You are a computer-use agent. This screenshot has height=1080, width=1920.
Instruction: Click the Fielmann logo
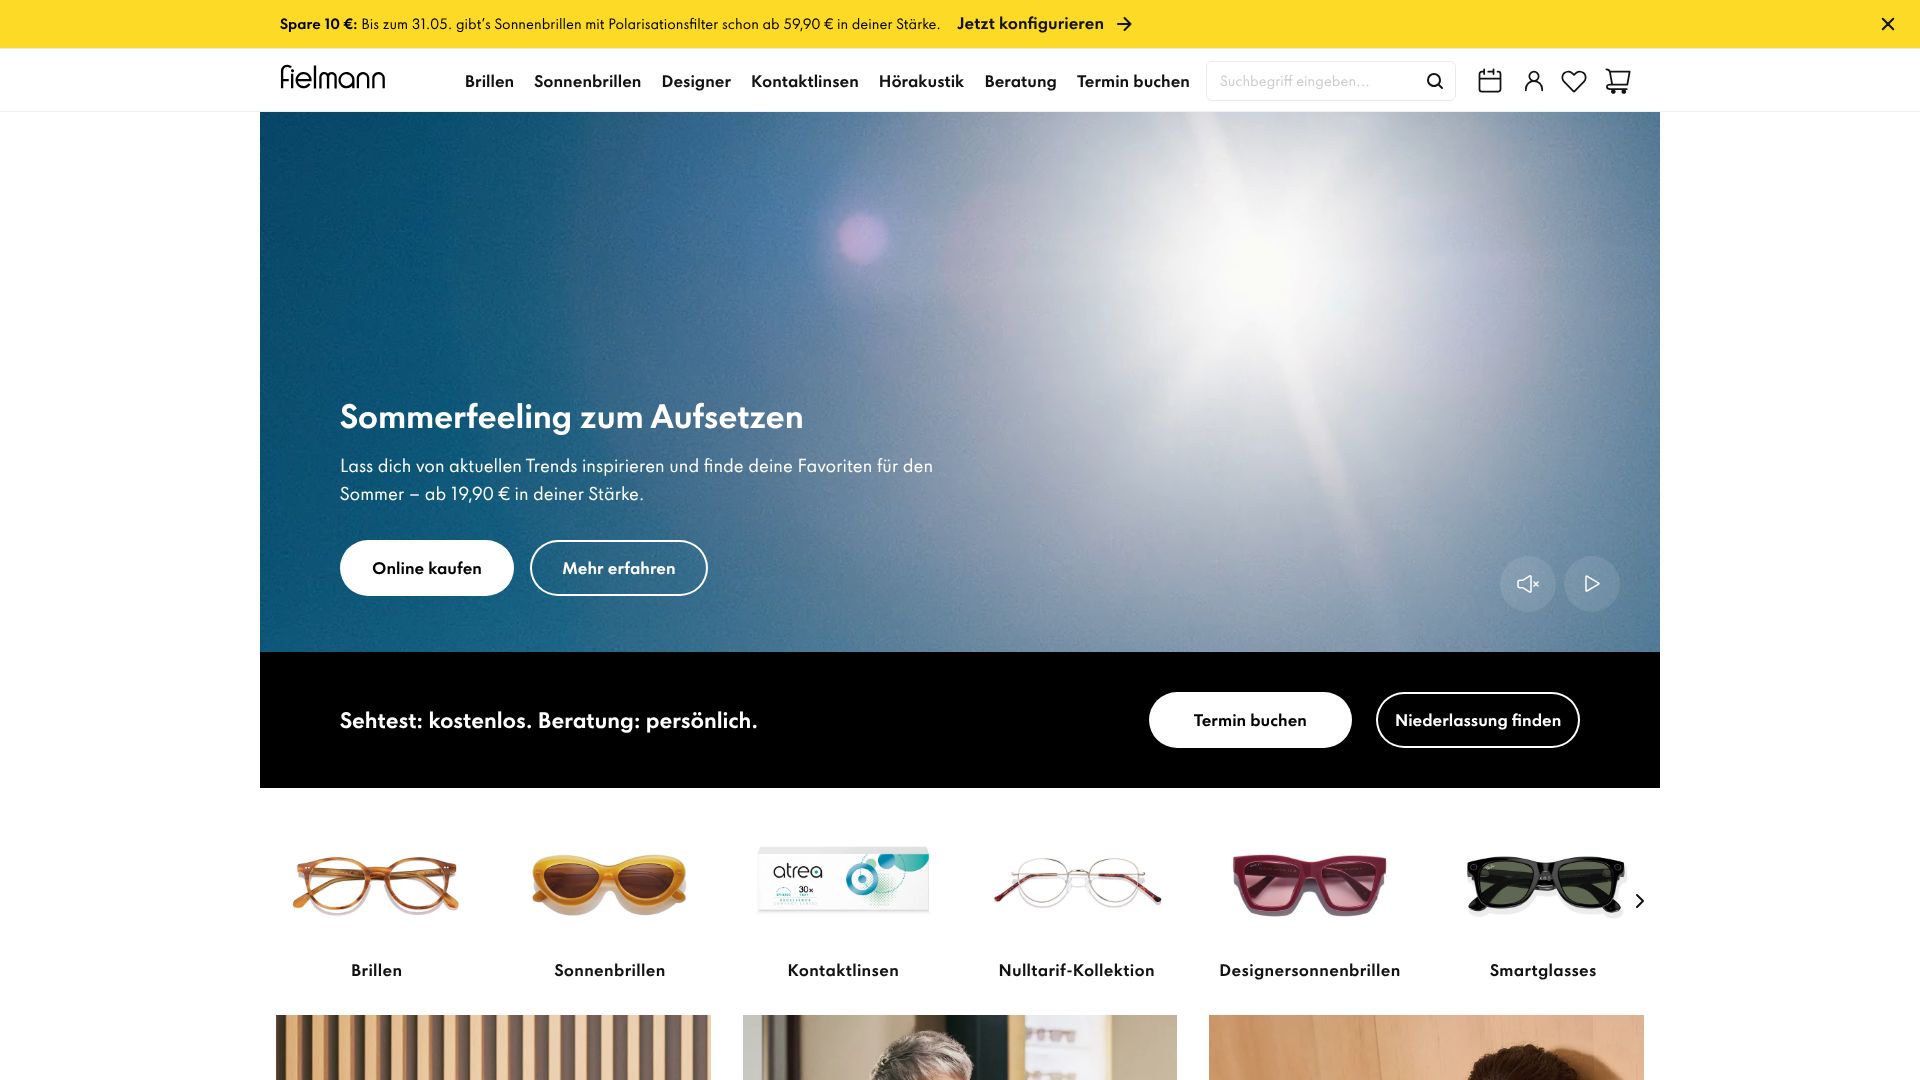[332, 78]
